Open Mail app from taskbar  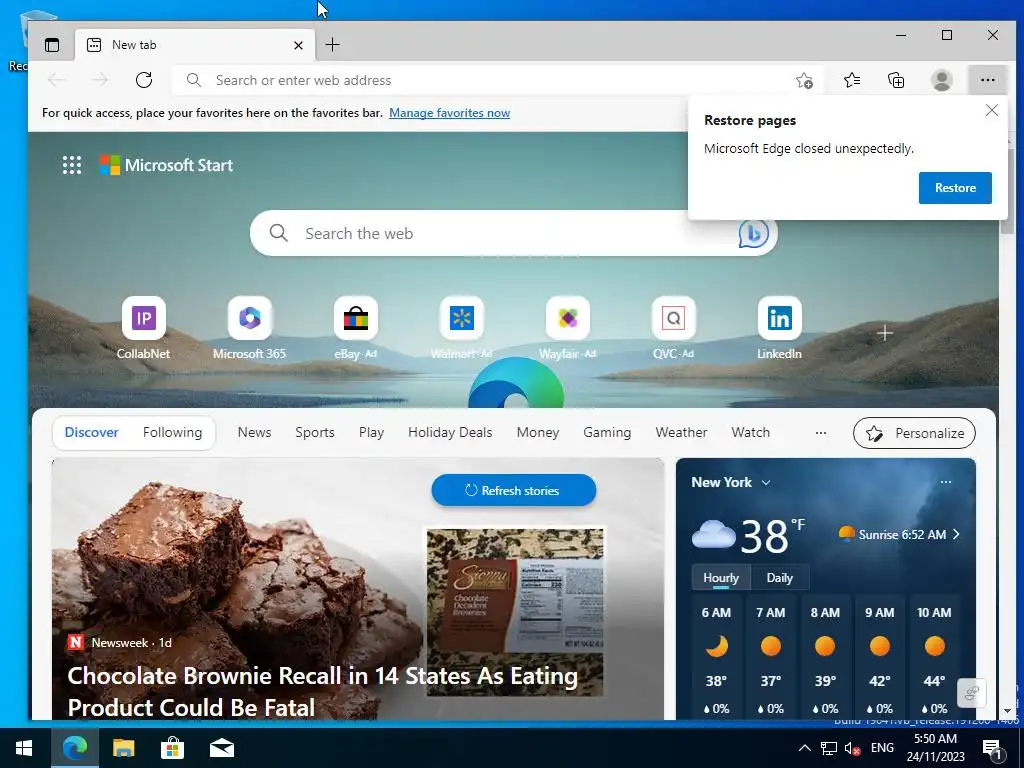[x=221, y=748]
